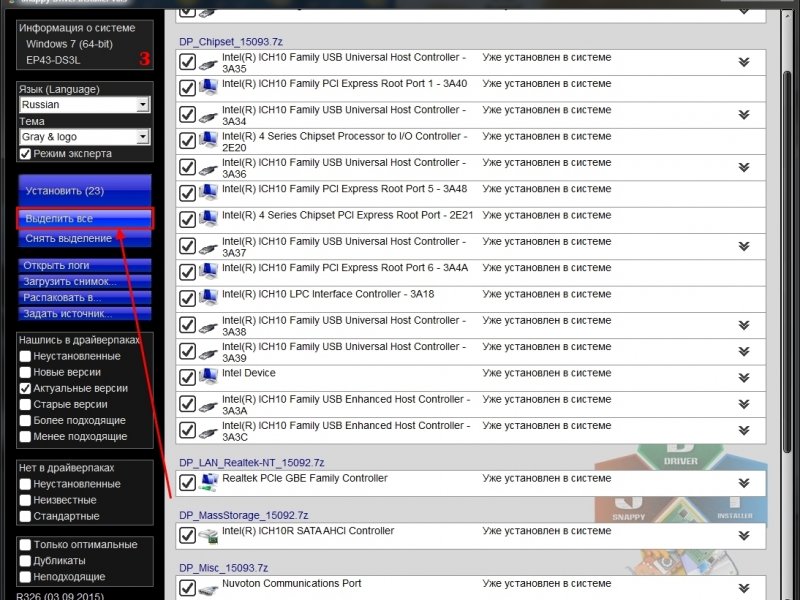Viewport: 800px width, 600px height.
Task: Click the USB icon of the 3A35 controller row
Action: pyautogui.click(x=208, y=64)
